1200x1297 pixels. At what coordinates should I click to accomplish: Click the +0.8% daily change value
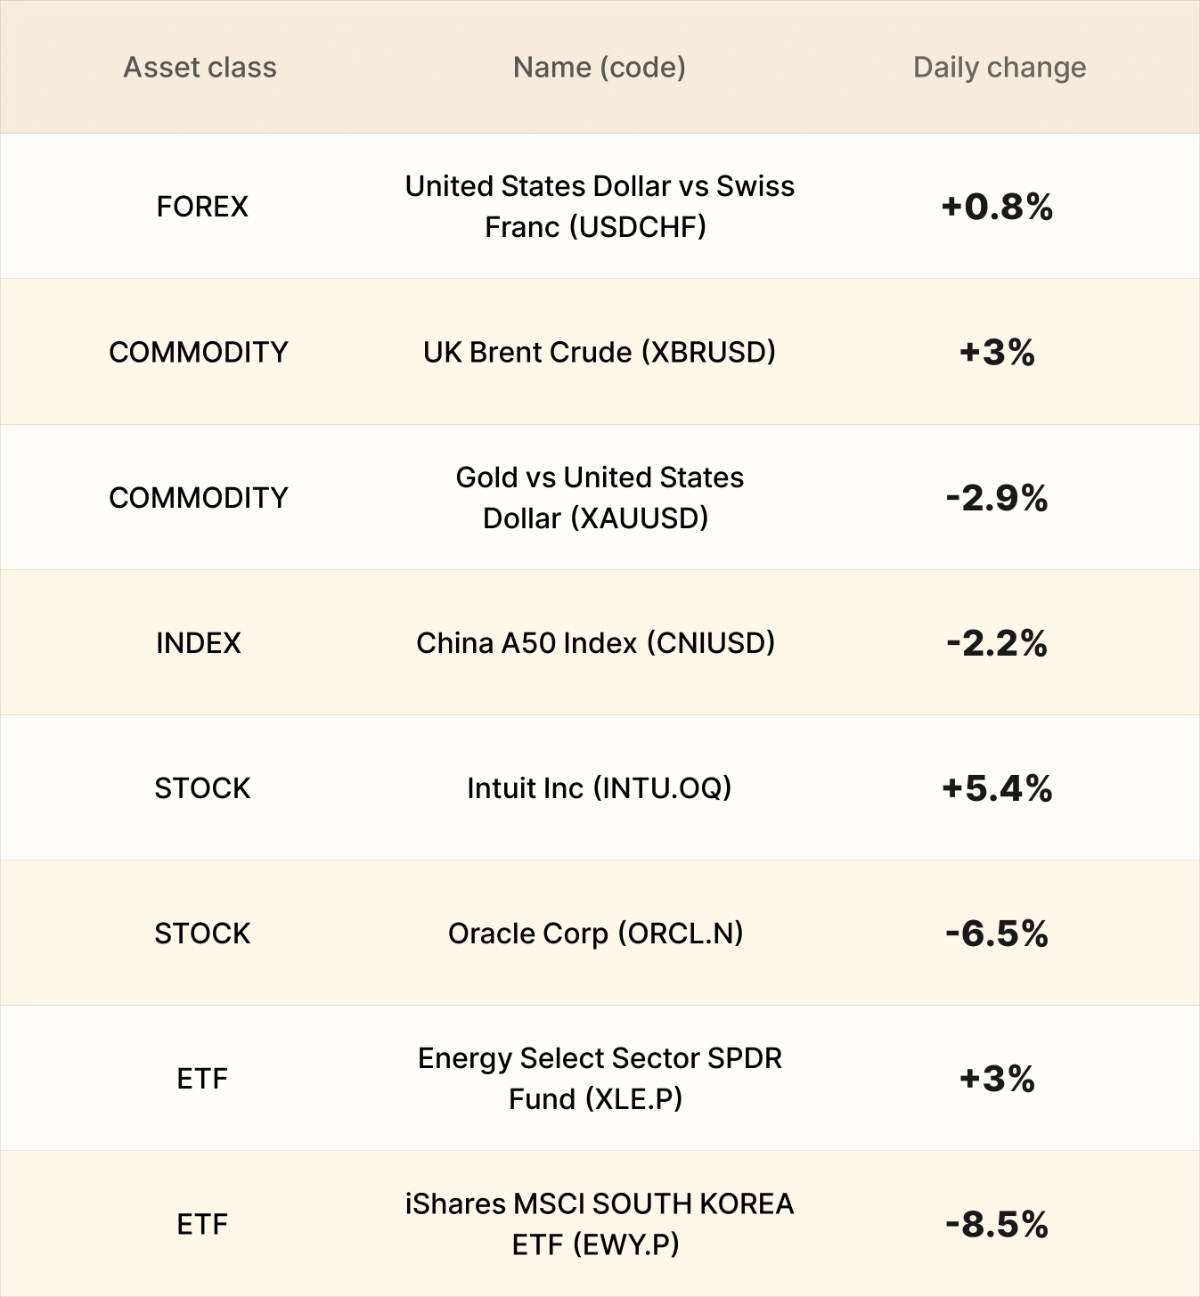pyautogui.click(x=997, y=206)
